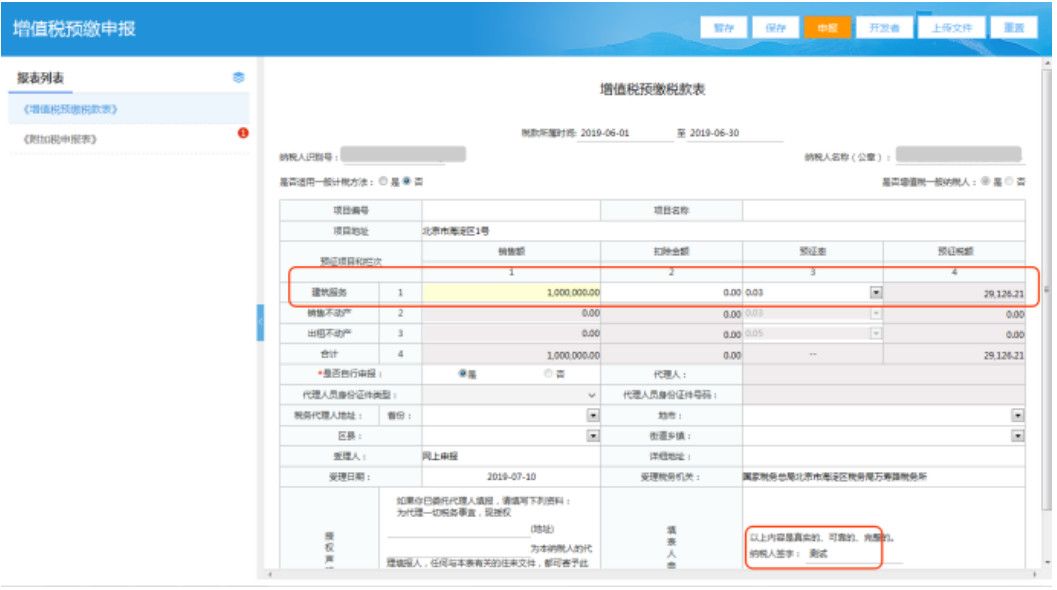The image size is (1057, 590).
Task: Click the 出租不动产 row label
Action: [329, 334]
